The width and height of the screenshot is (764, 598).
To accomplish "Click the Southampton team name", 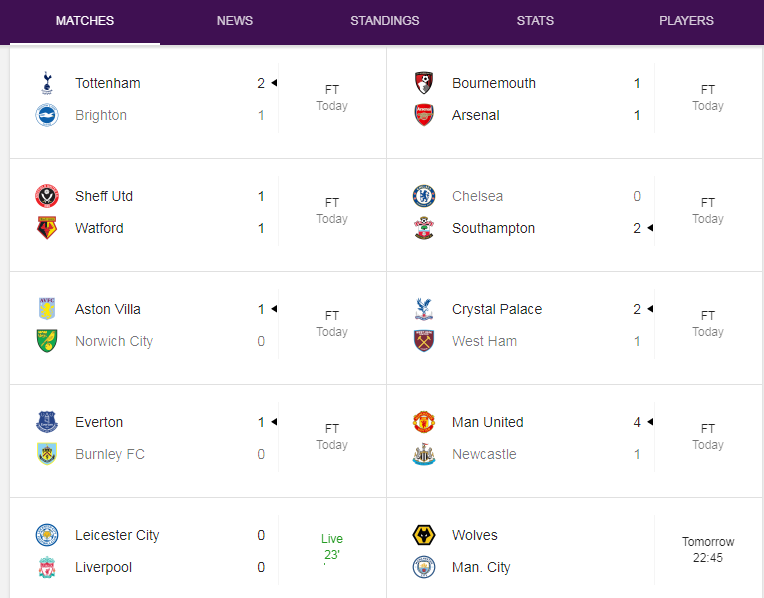I will [x=493, y=228].
